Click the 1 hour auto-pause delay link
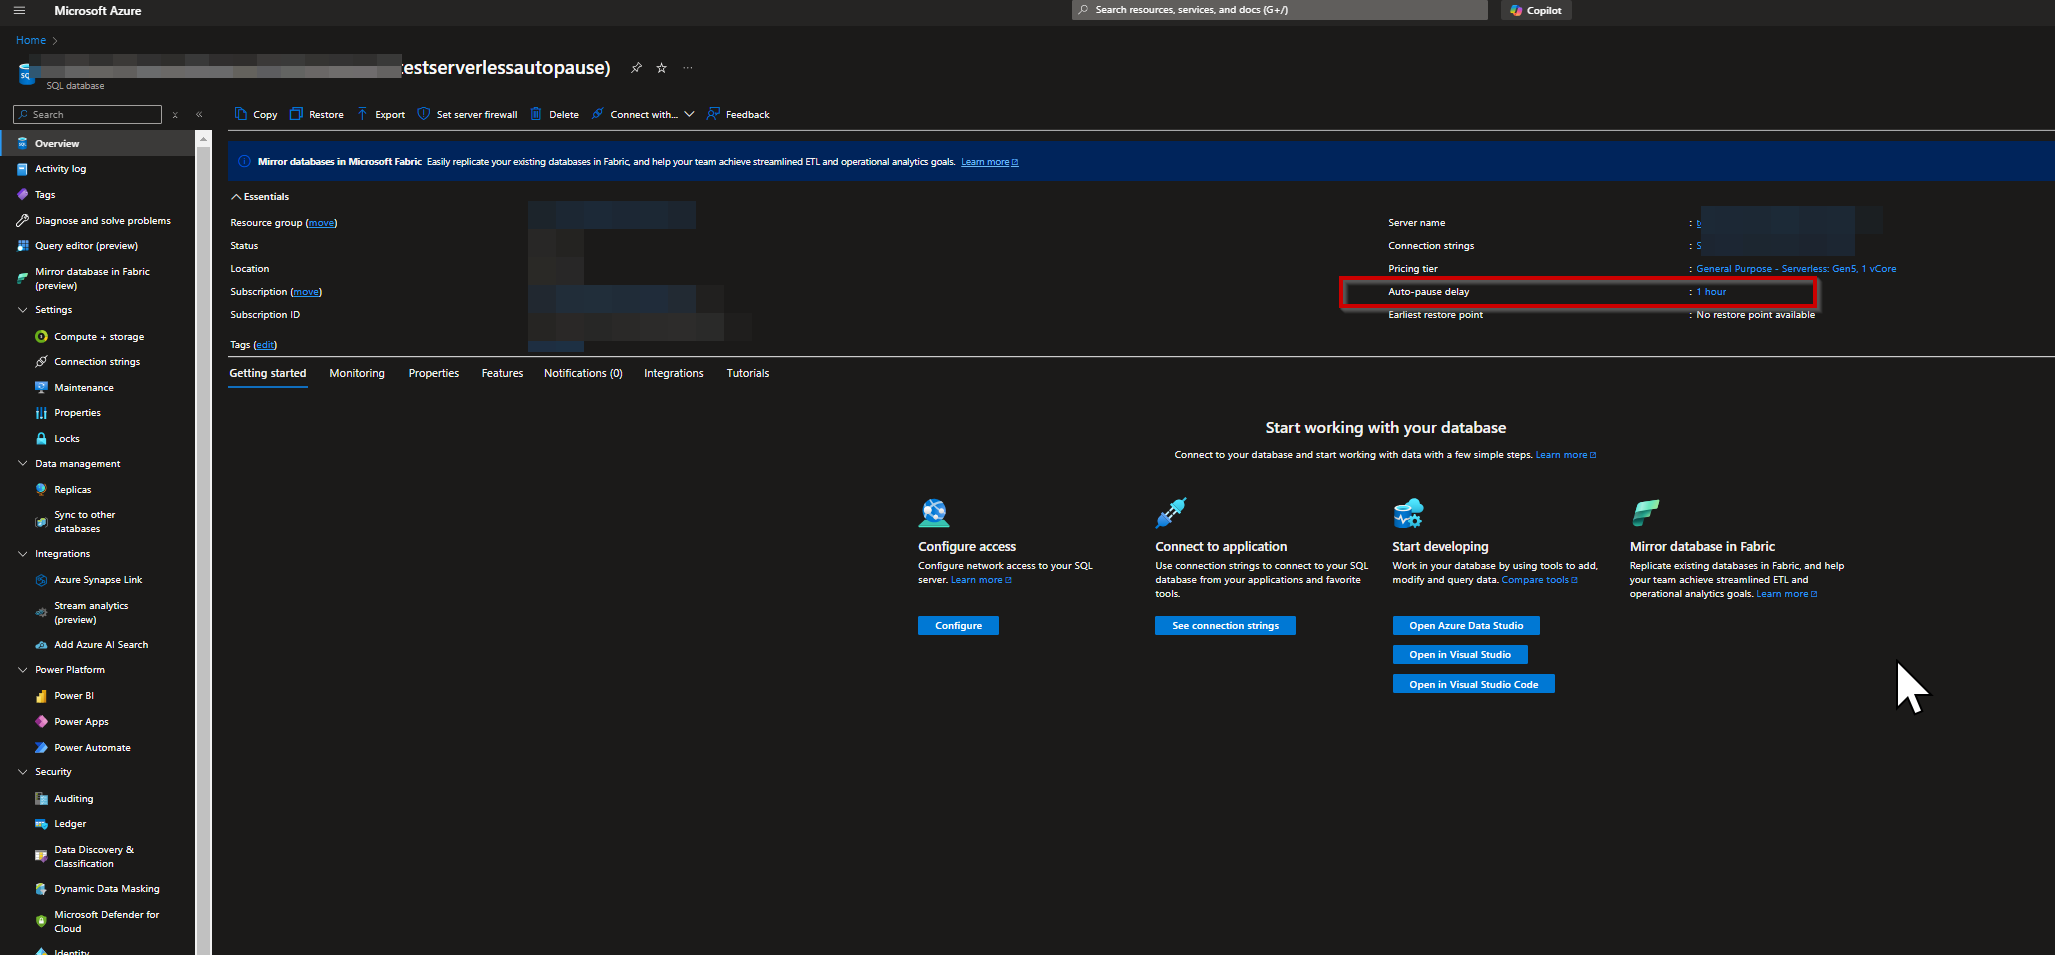Viewport: 2055px width, 955px height. pos(1711,292)
